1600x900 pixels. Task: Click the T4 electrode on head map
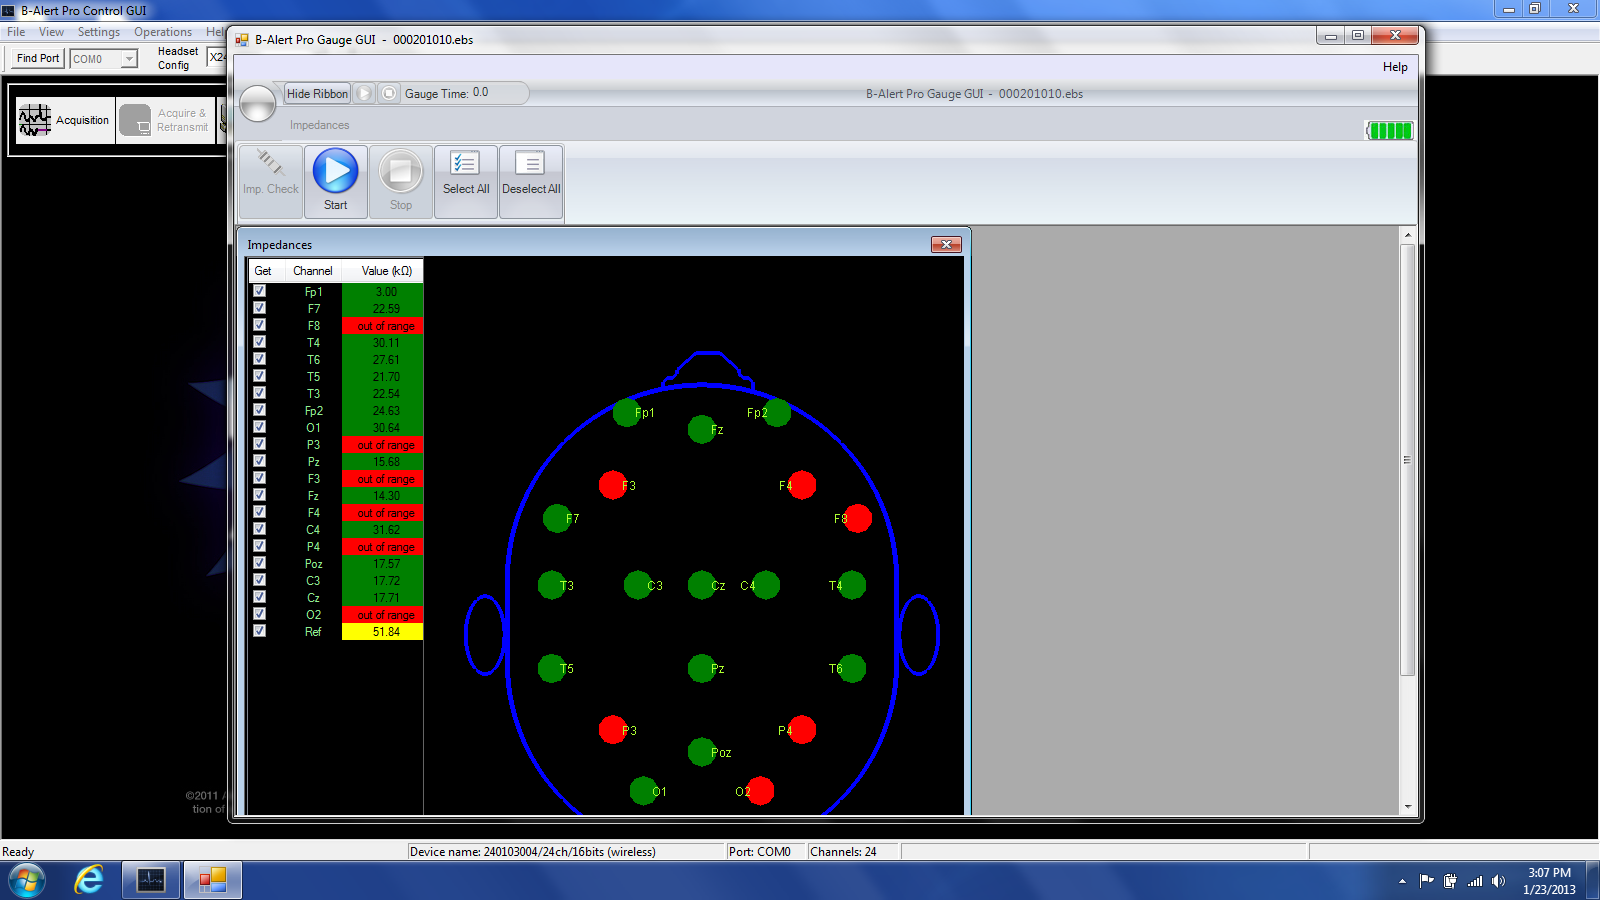(852, 585)
